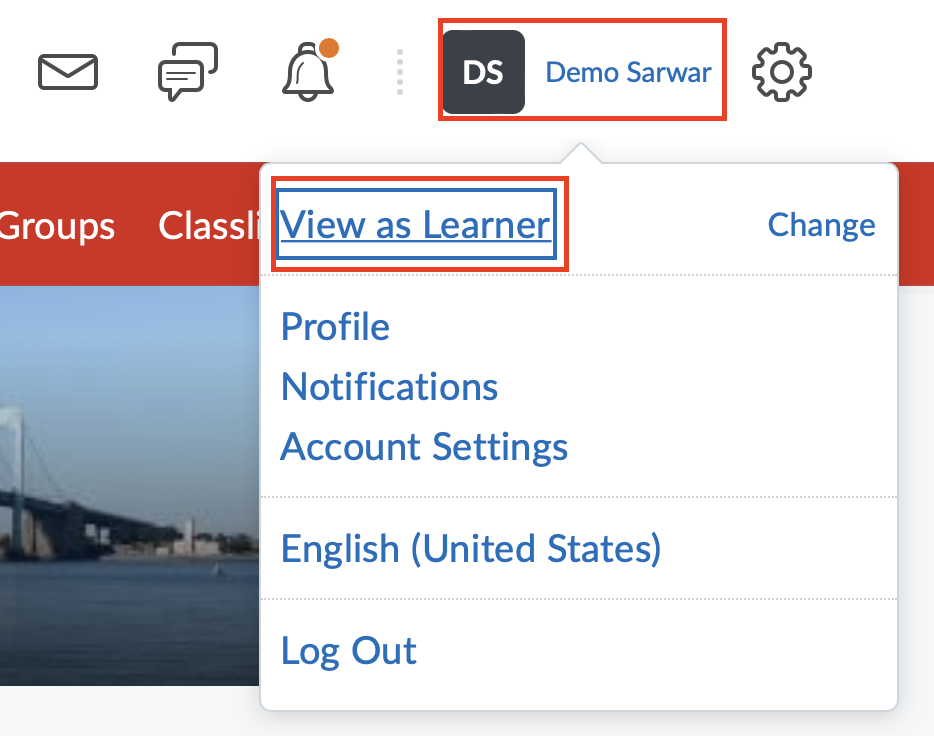Open Account Settings
The width and height of the screenshot is (934, 736).
[424, 447]
